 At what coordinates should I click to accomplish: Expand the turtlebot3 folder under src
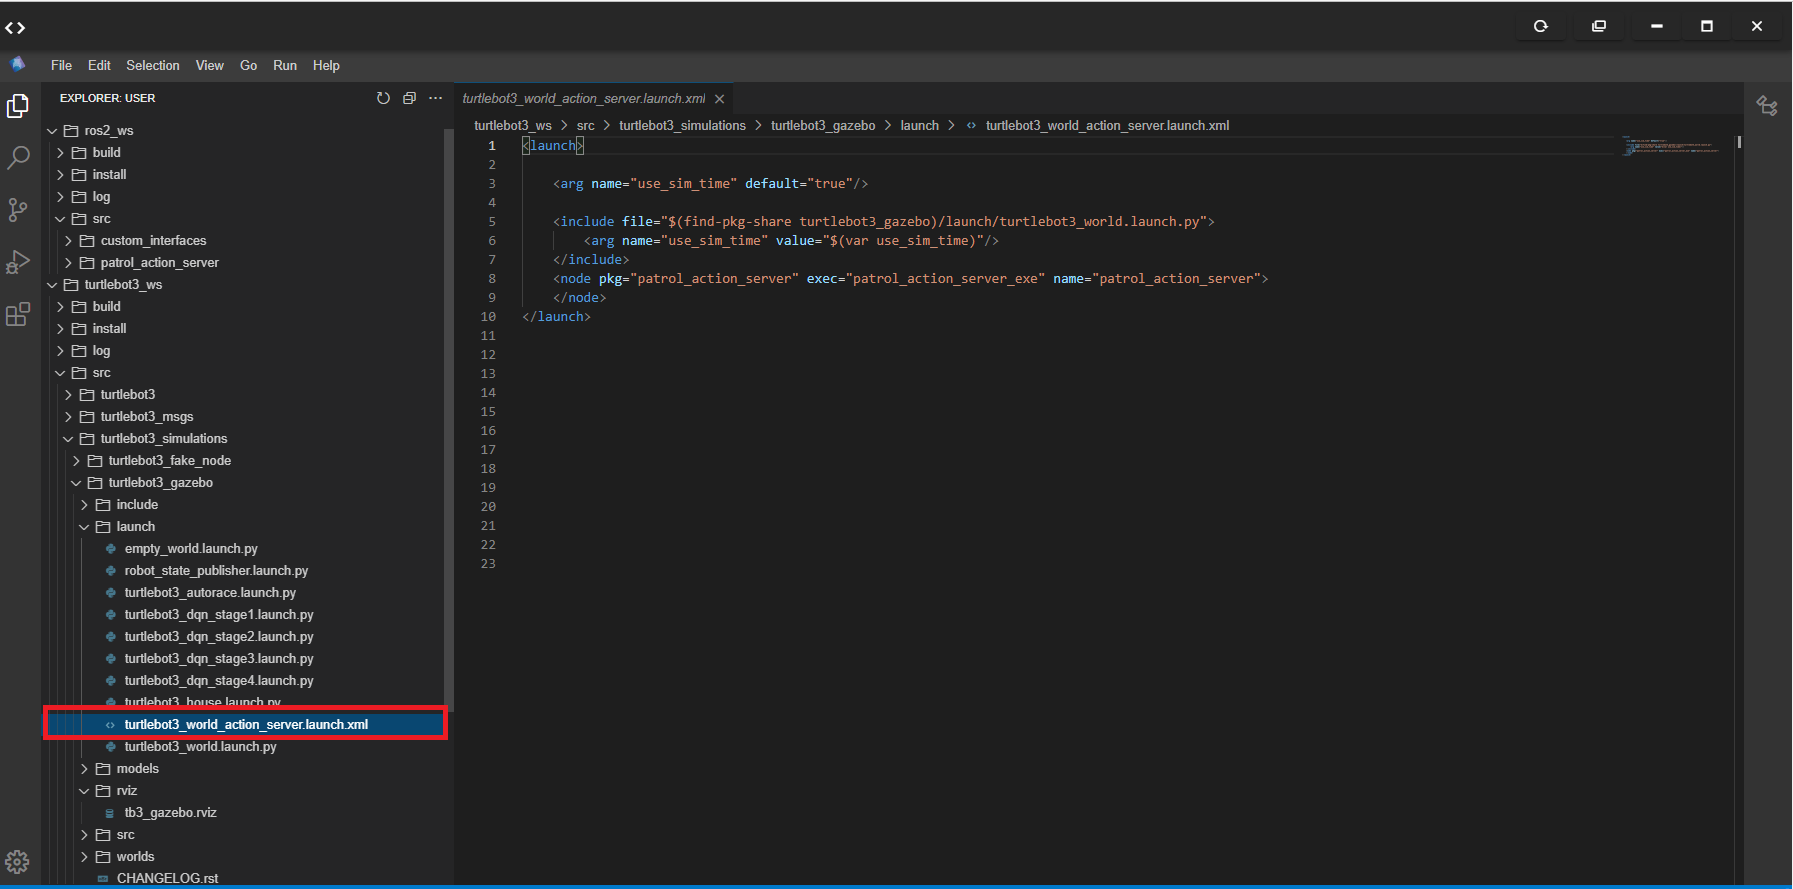click(68, 395)
